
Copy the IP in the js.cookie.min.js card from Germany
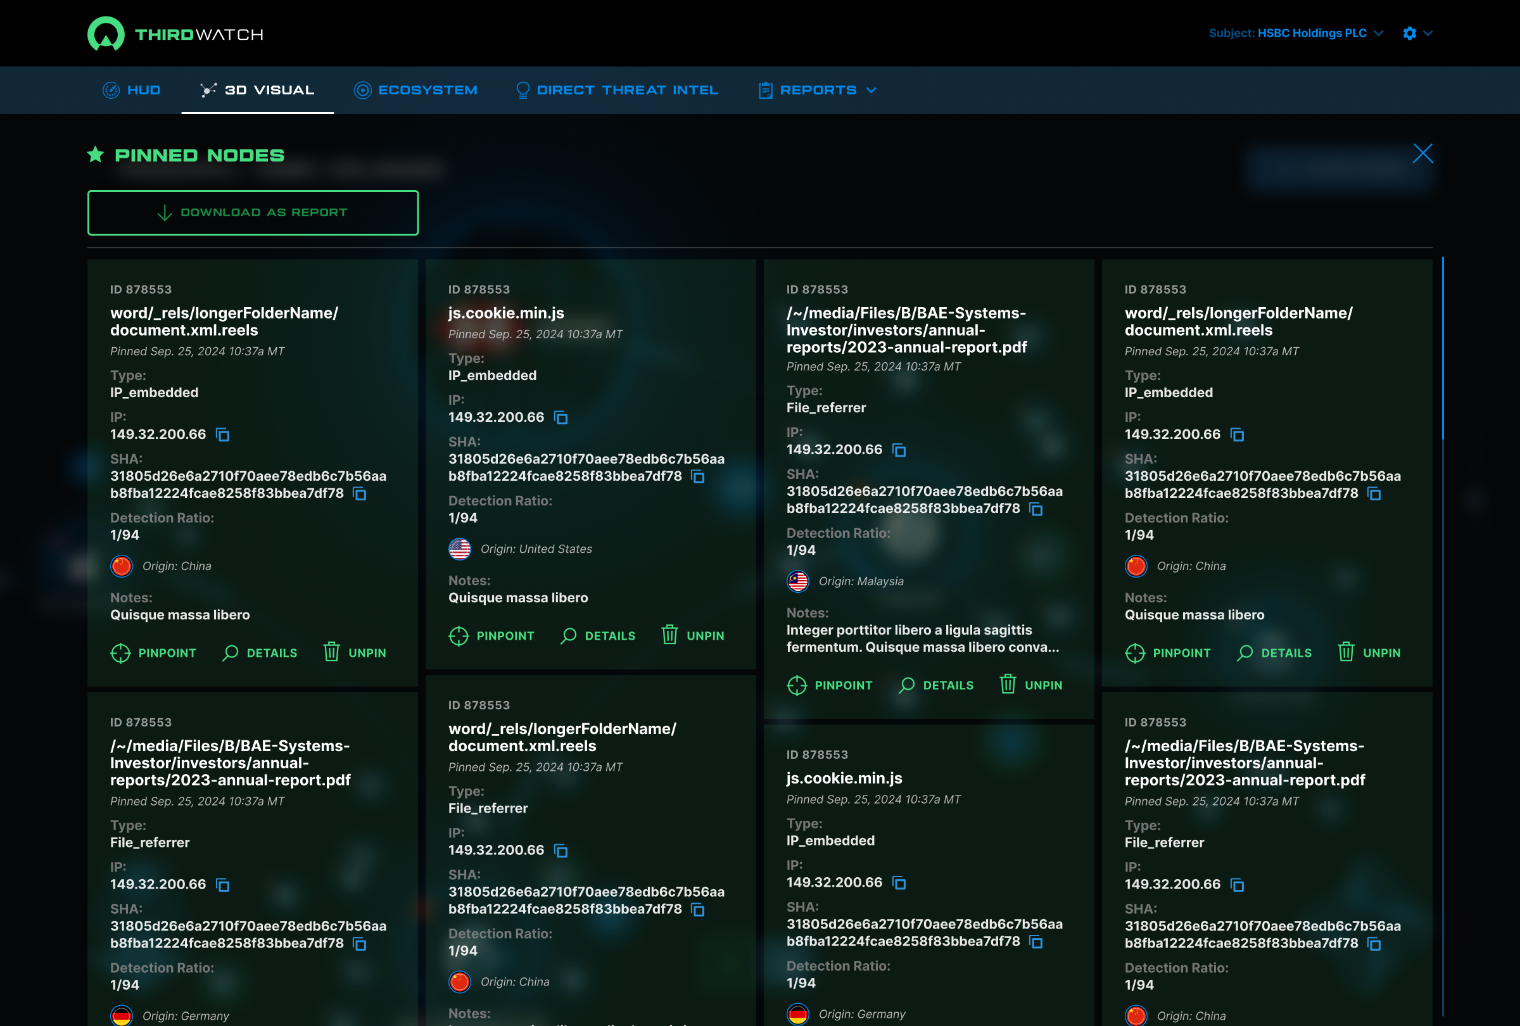899,883
